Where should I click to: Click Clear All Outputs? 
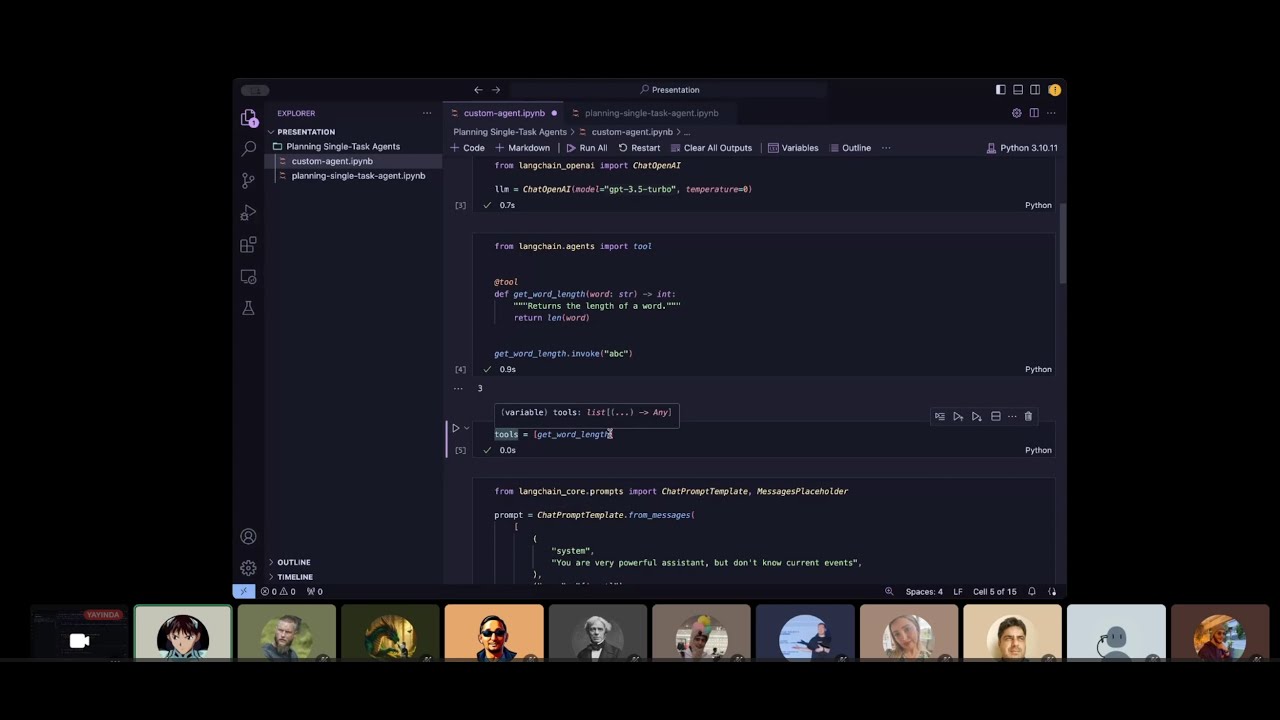pos(711,148)
